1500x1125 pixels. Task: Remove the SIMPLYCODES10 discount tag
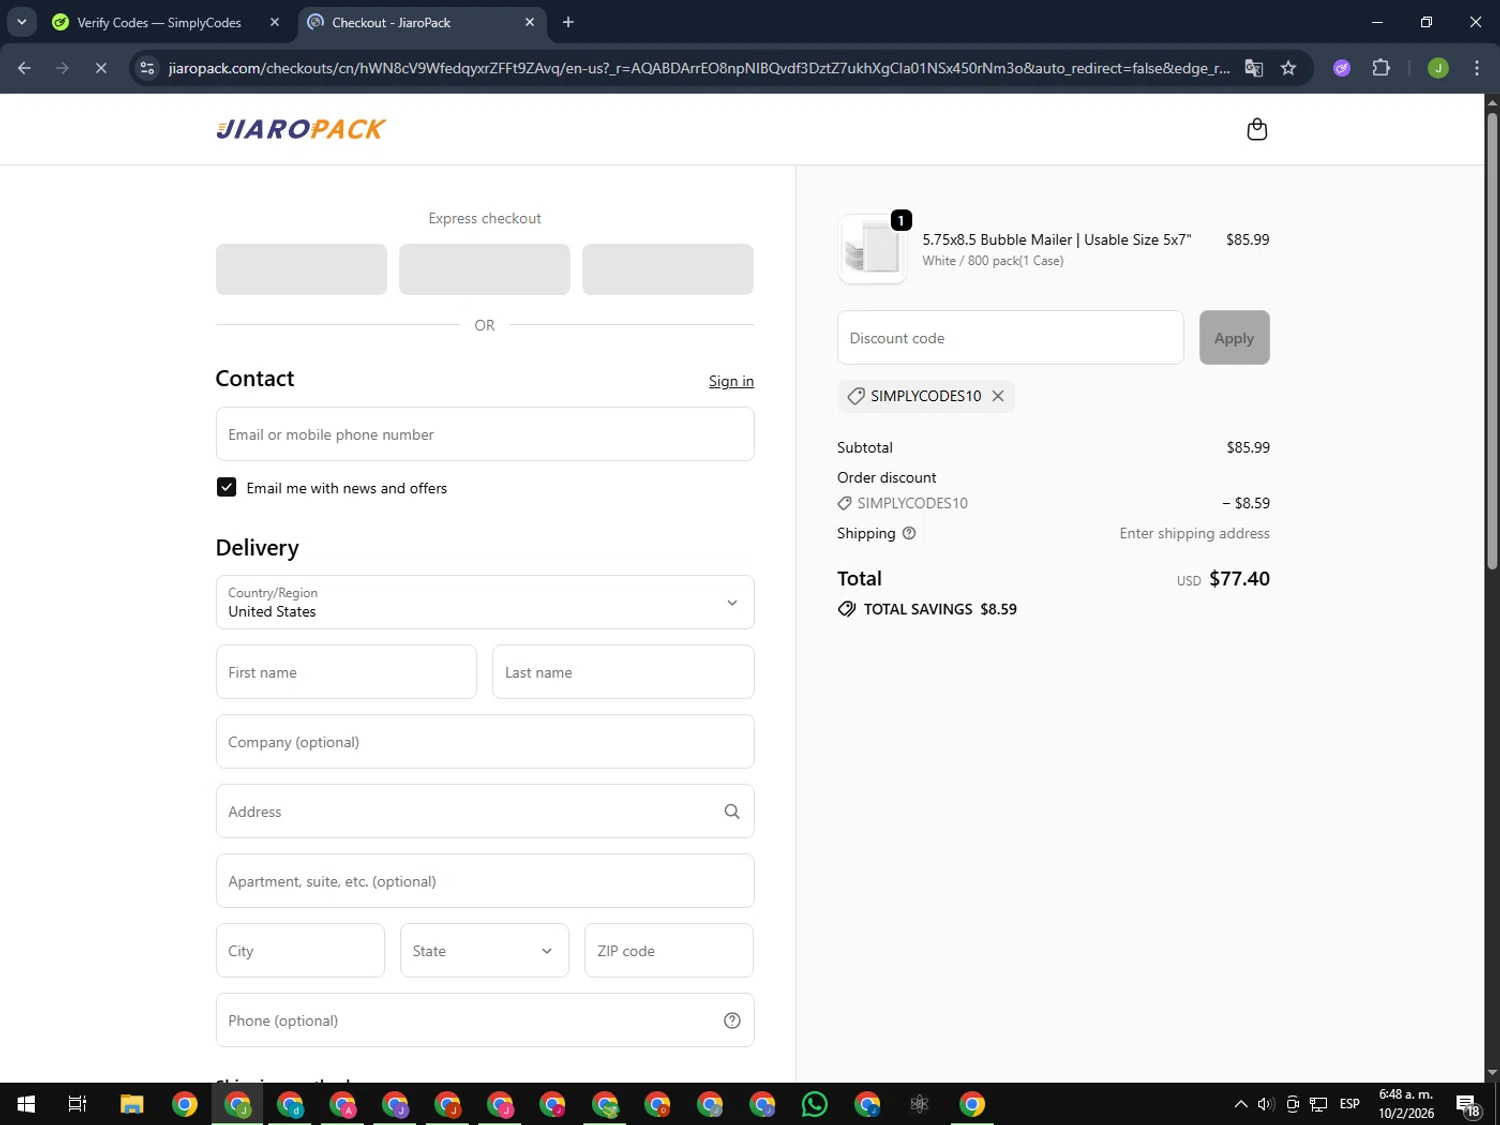click(998, 396)
